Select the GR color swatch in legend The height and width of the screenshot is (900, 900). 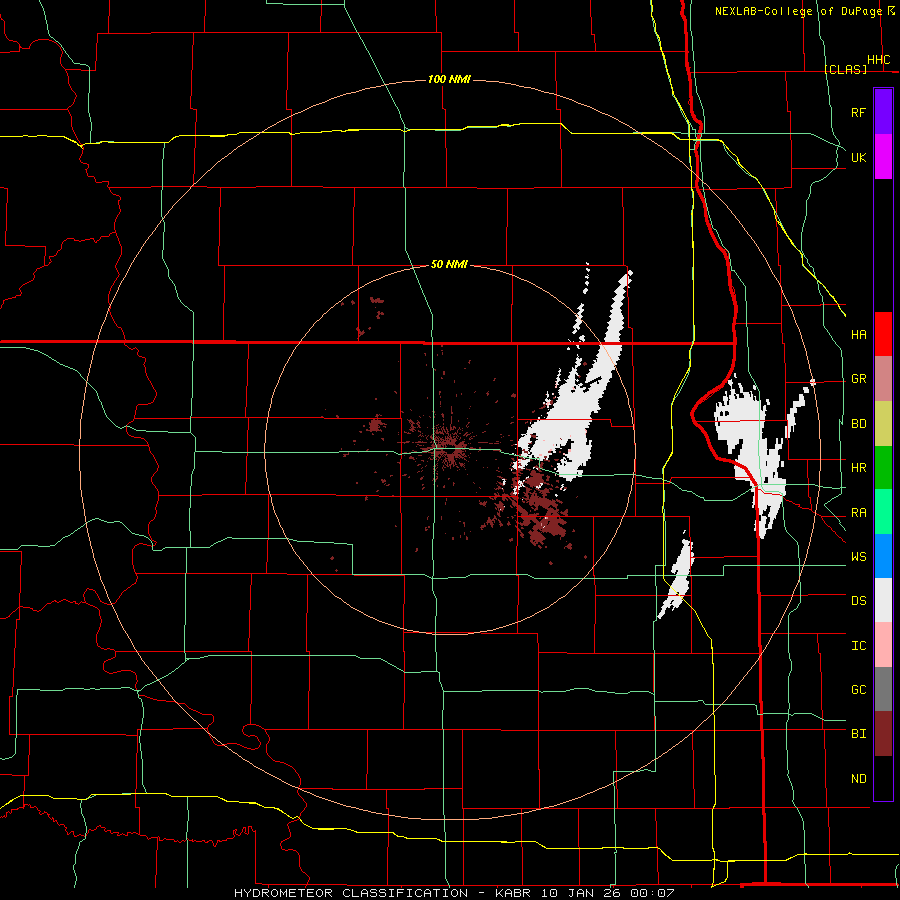883,379
